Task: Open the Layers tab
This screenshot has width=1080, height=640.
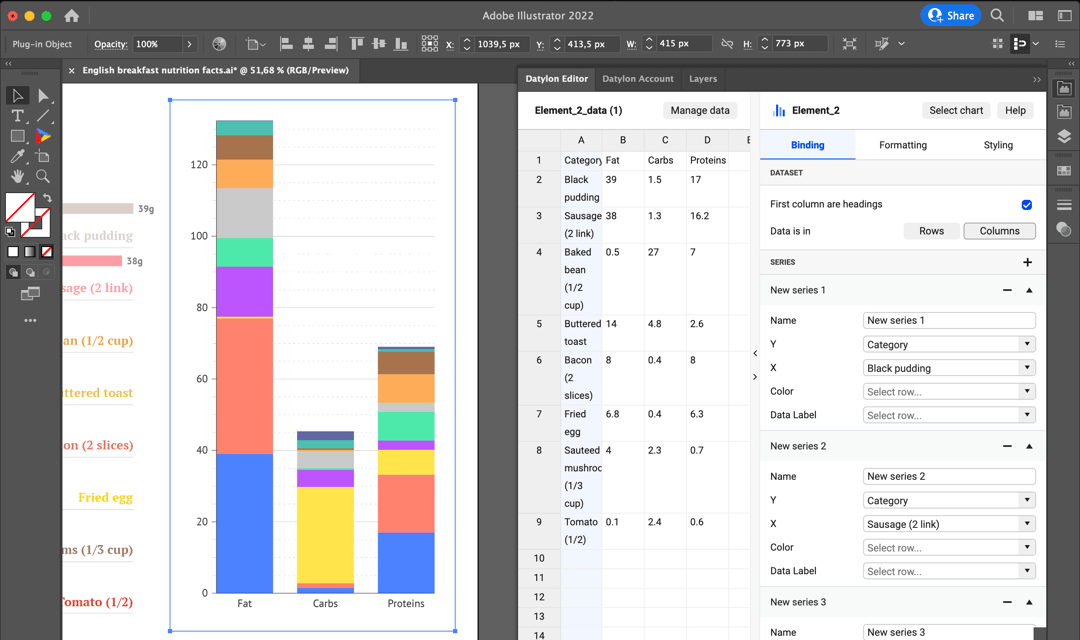Action: (702, 78)
